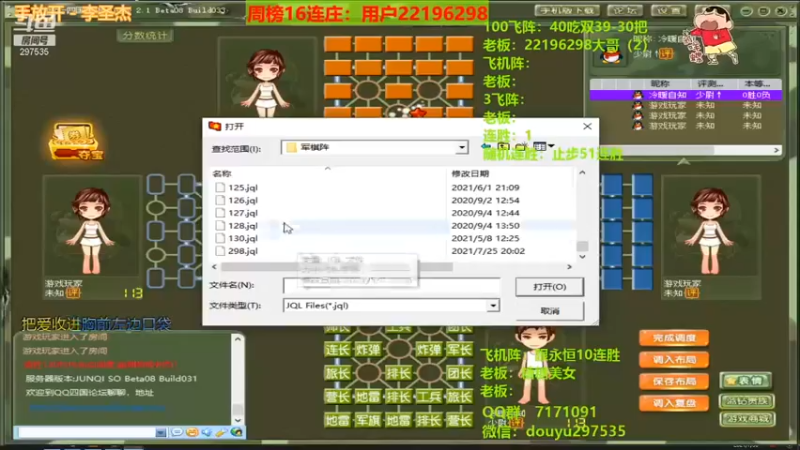Sort by 修改日期 column header

point(470,174)
